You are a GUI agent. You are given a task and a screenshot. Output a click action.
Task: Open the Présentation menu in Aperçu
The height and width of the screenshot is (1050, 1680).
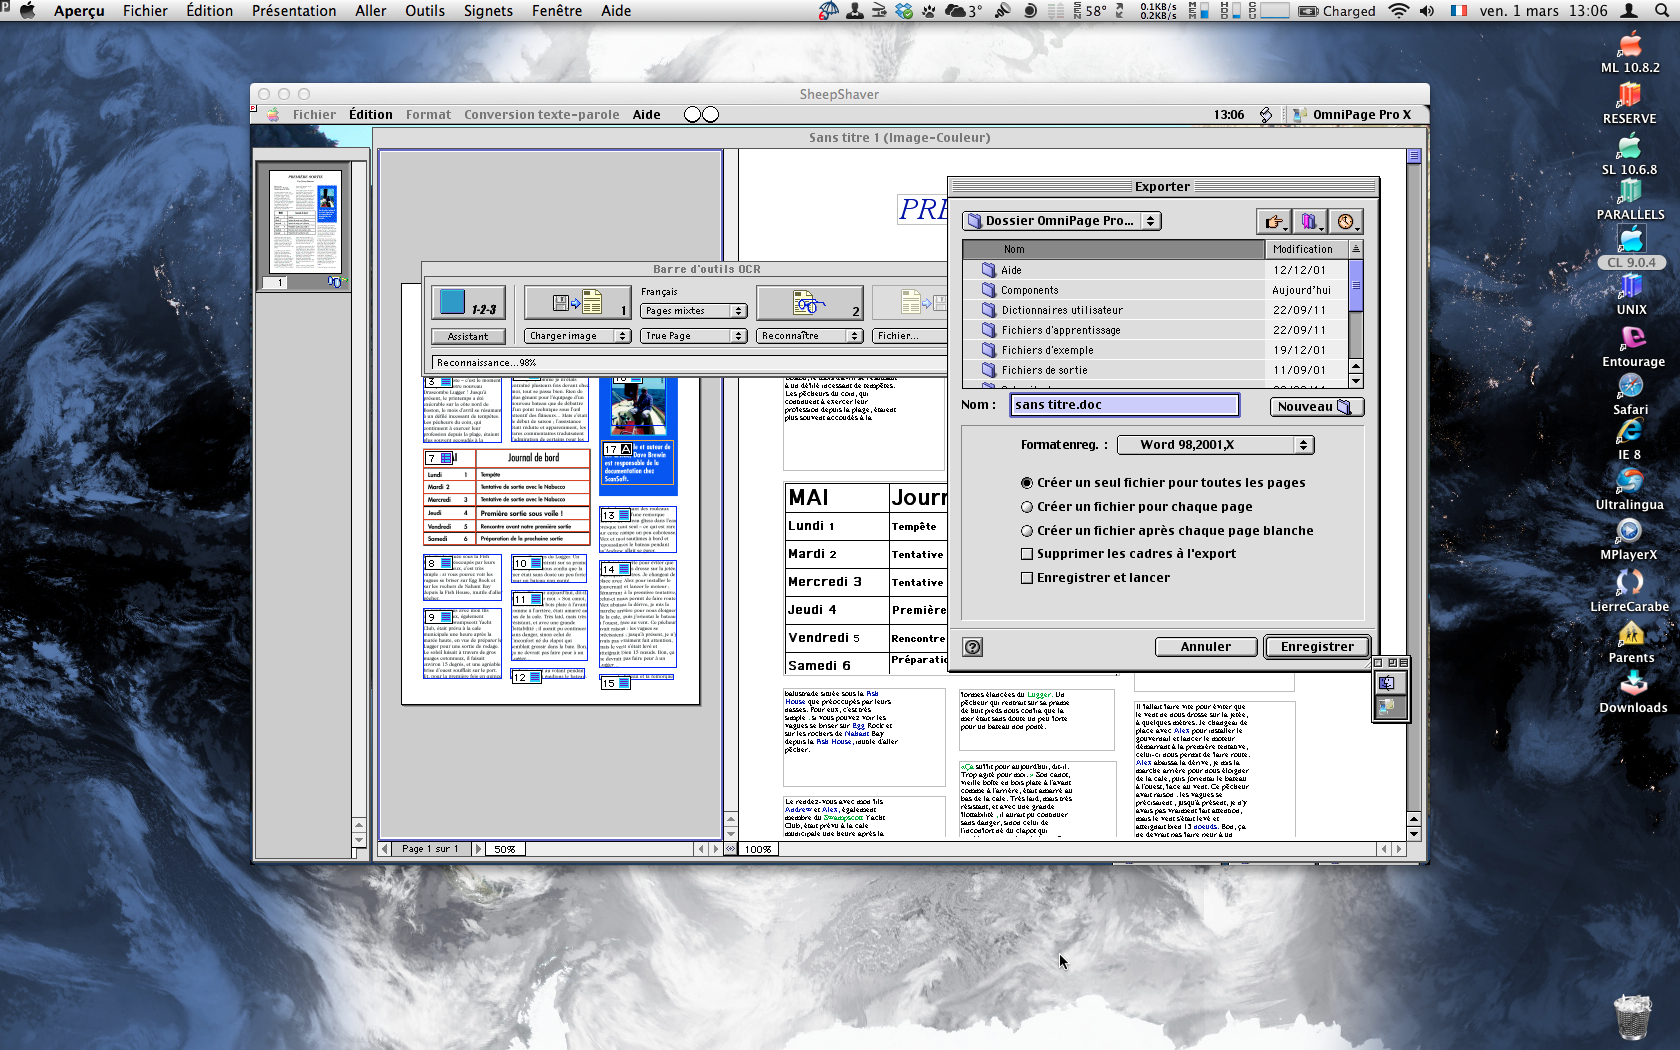[x=294, y=11]
